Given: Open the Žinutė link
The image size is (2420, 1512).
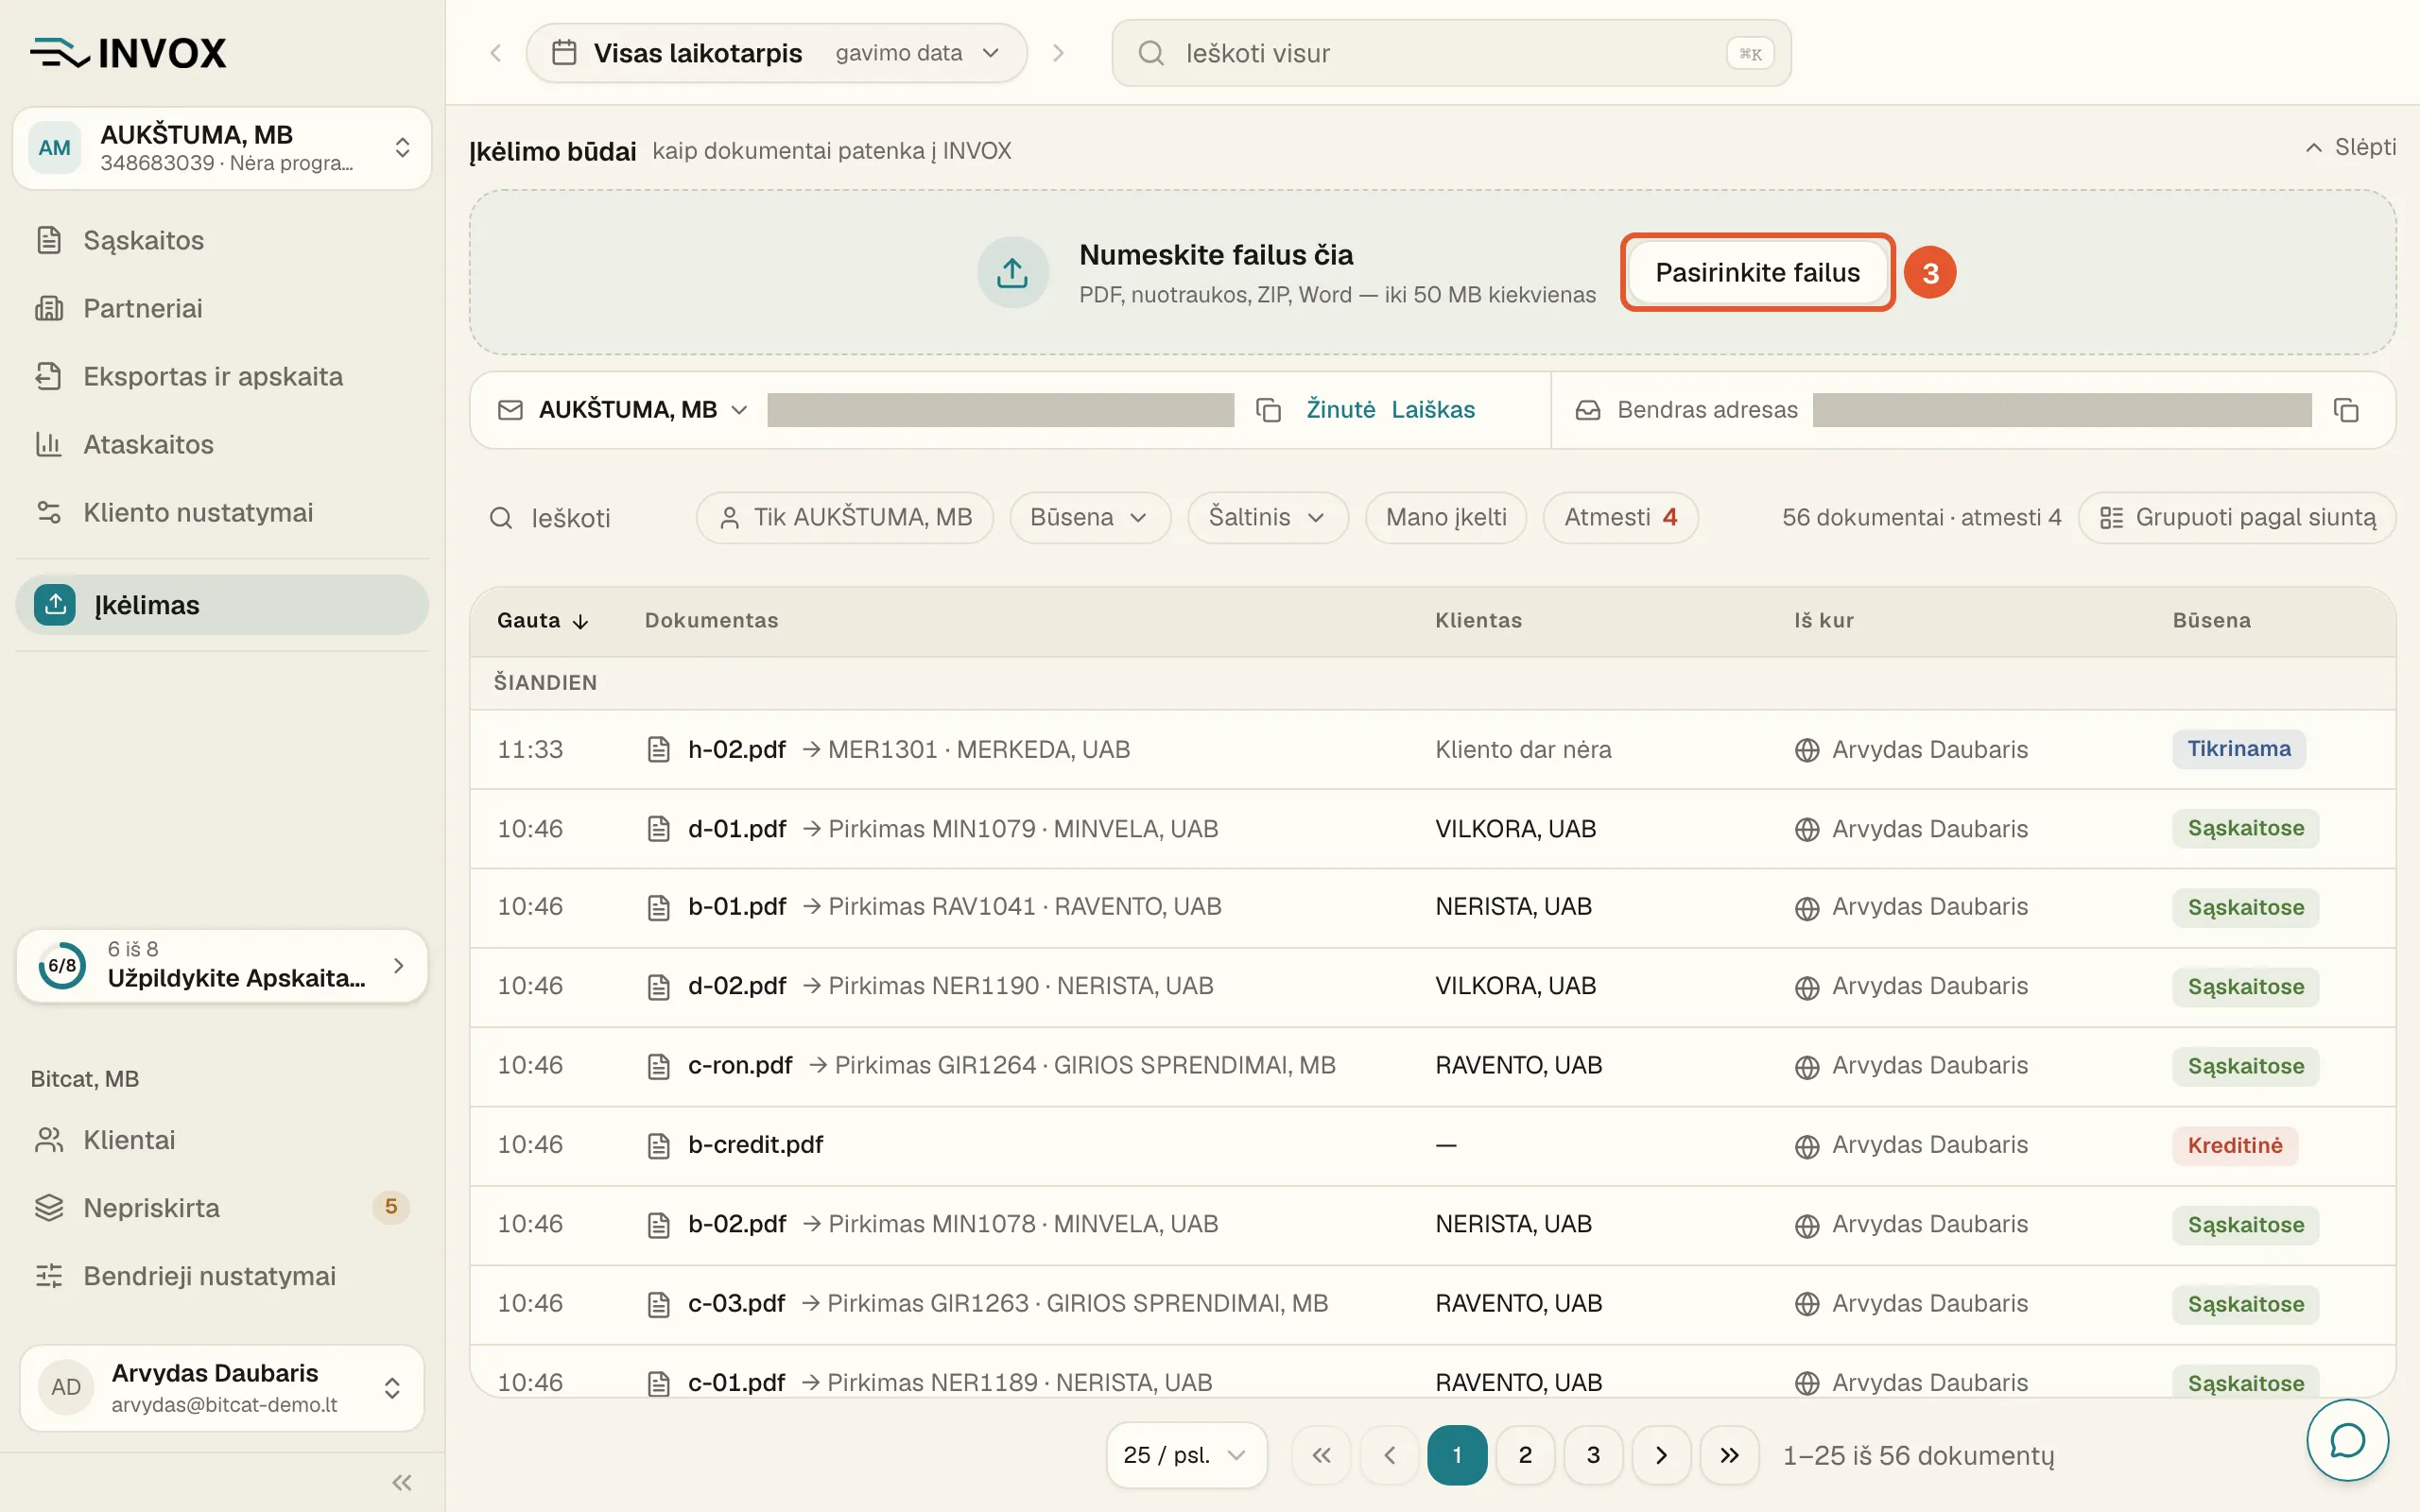Looking at the screenshot, I should [x=1340, y=410].
